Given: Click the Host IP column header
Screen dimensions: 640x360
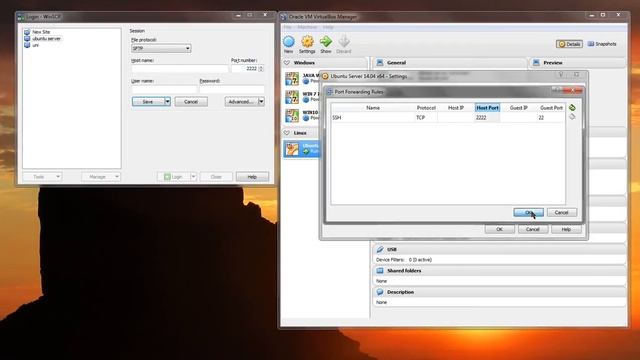Looking at the screenshot, I should pos(456,108).
